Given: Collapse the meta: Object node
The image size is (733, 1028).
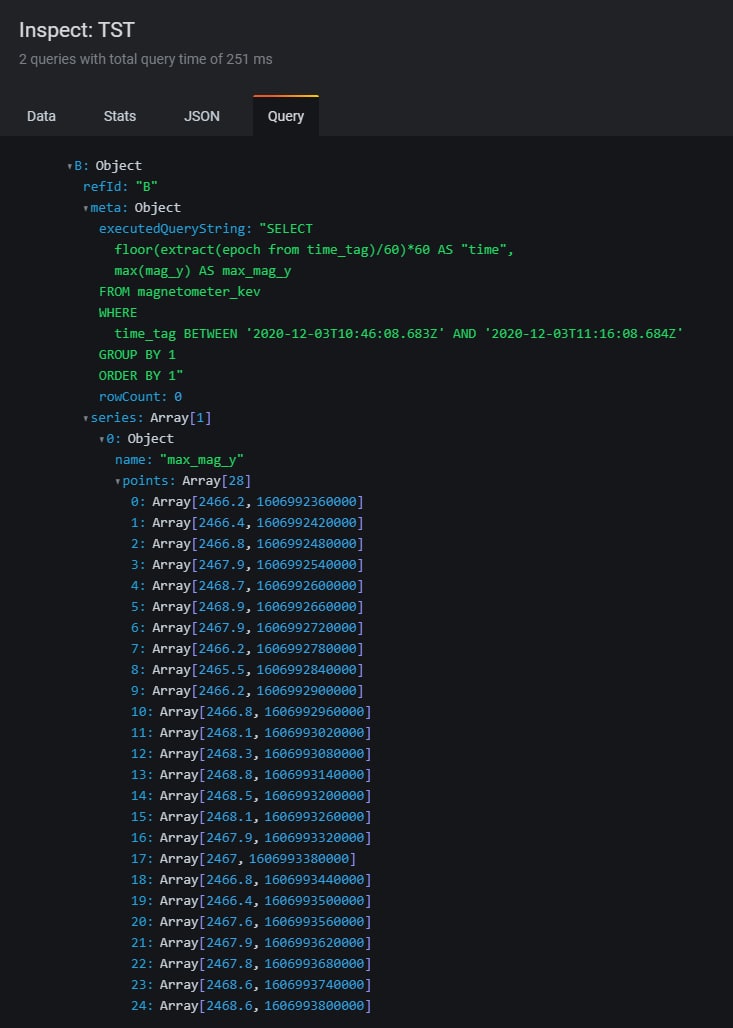Looking at the screenshot, I should tap(86, 208).
